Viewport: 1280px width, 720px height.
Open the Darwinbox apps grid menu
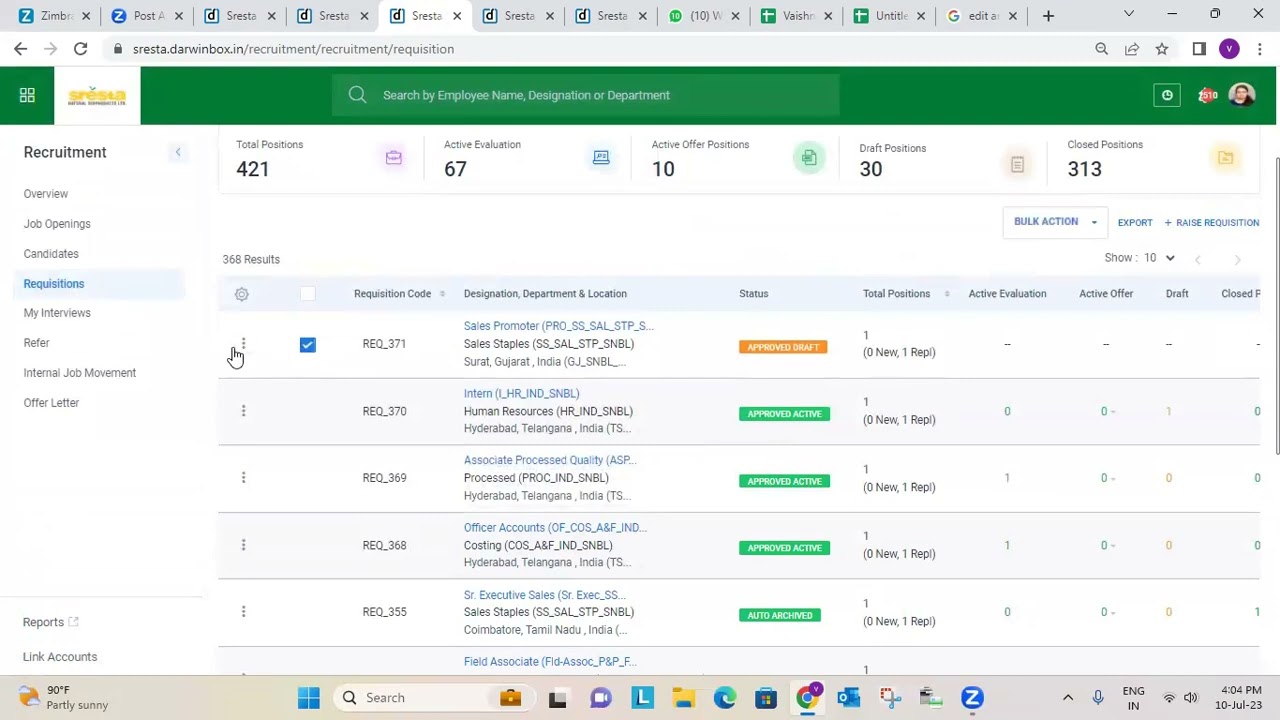click(x=27, y=95)
